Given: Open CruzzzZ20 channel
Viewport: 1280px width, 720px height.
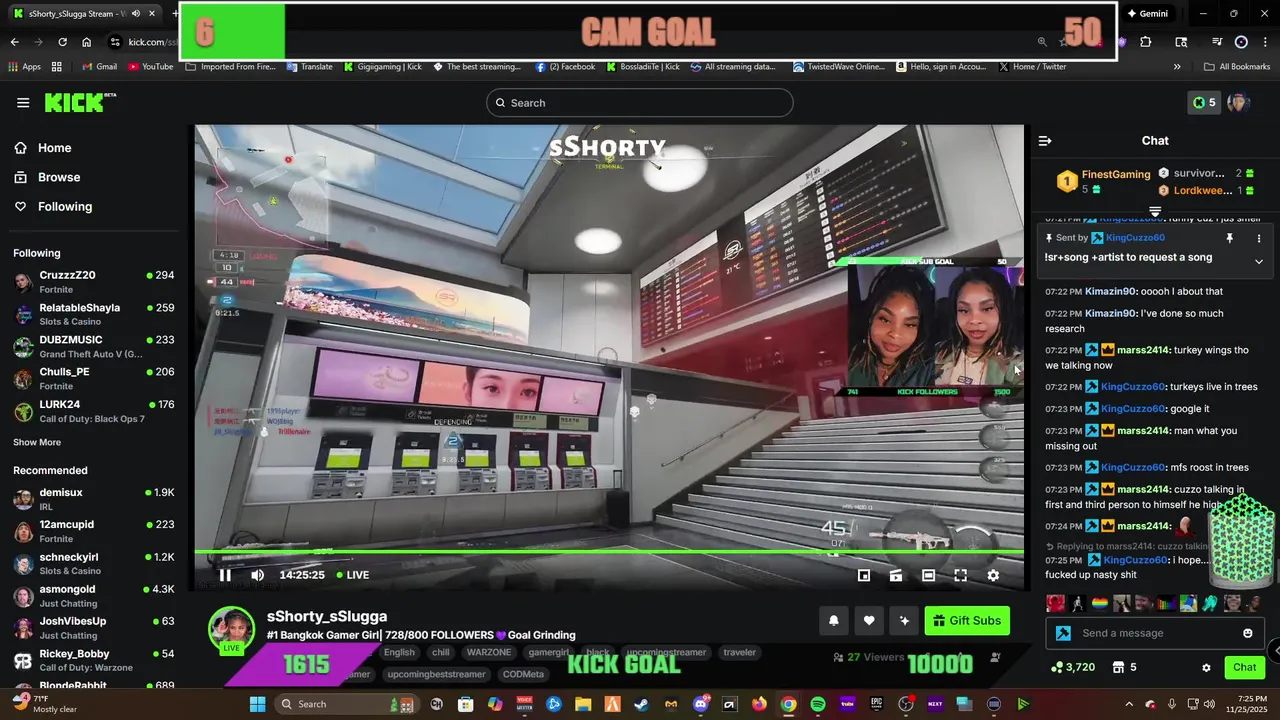Looking at the screenshot, I should coord(93,282).
